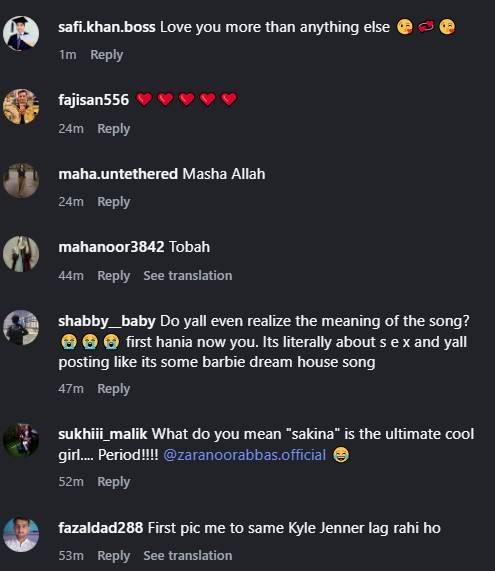This screenshot has height=571, width=495.
Task: Reply to safi.khan.boss comment
Action: 106,55
